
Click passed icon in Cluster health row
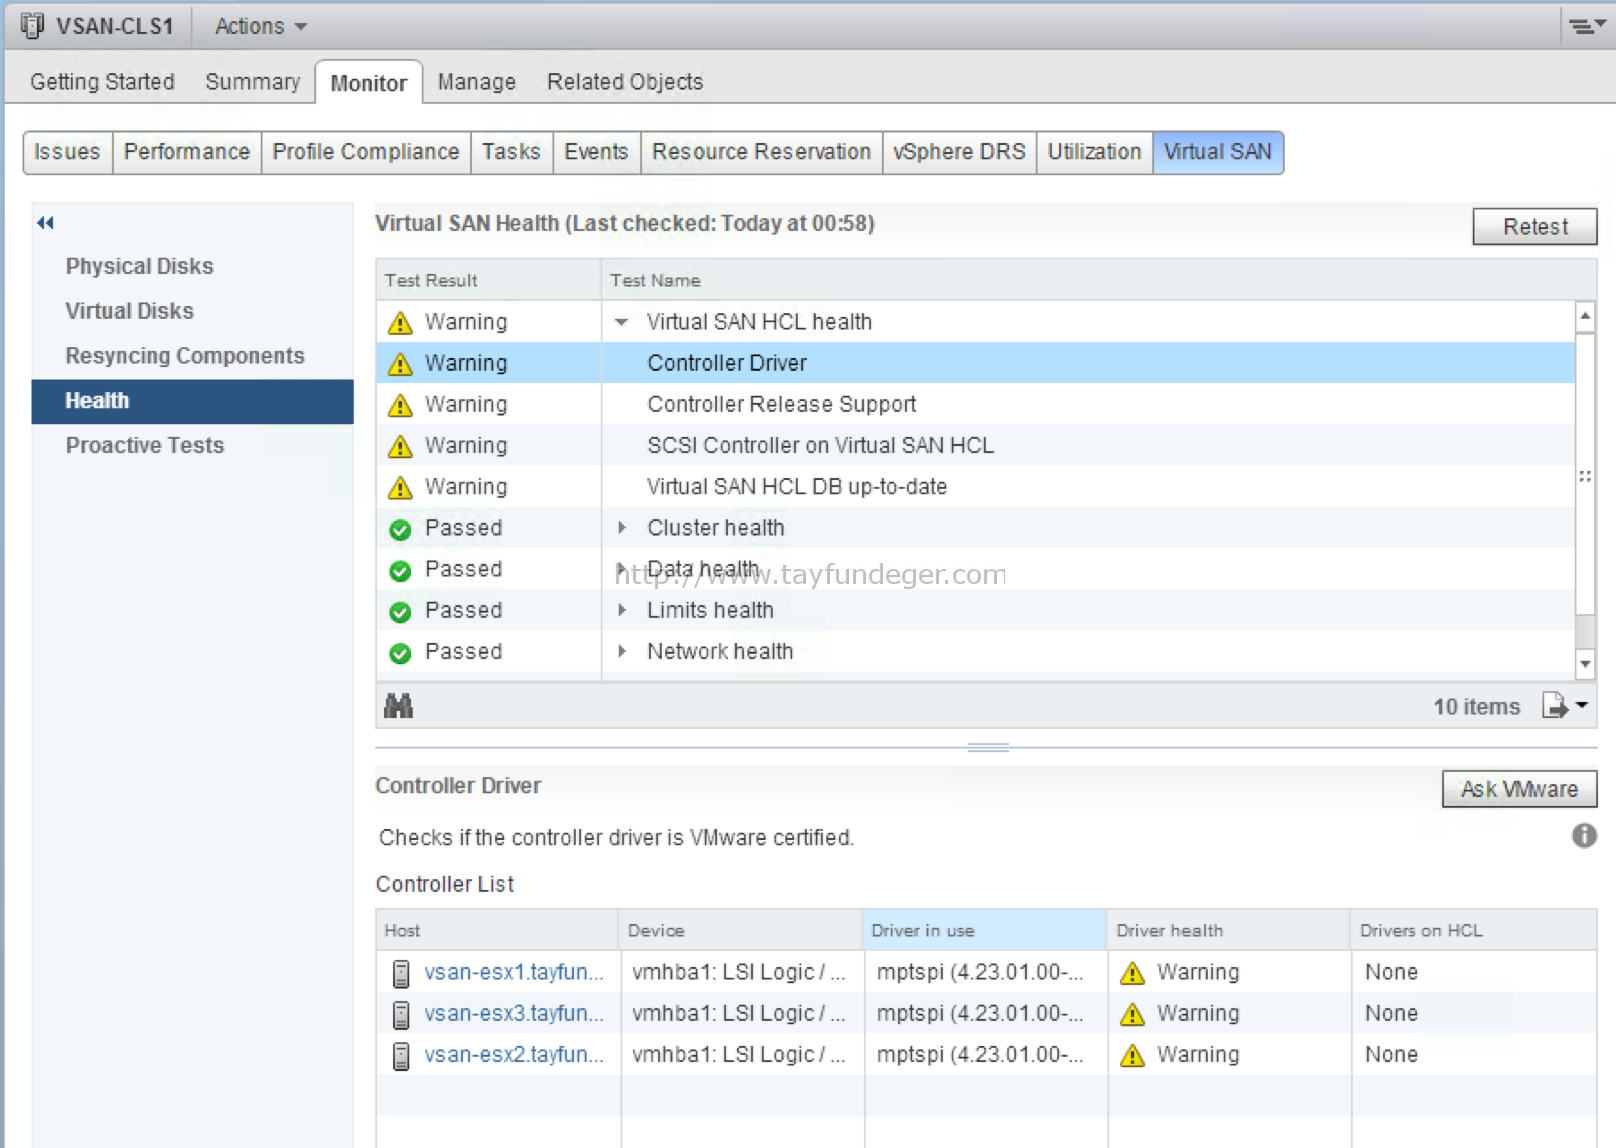click(x=400, y=529)
